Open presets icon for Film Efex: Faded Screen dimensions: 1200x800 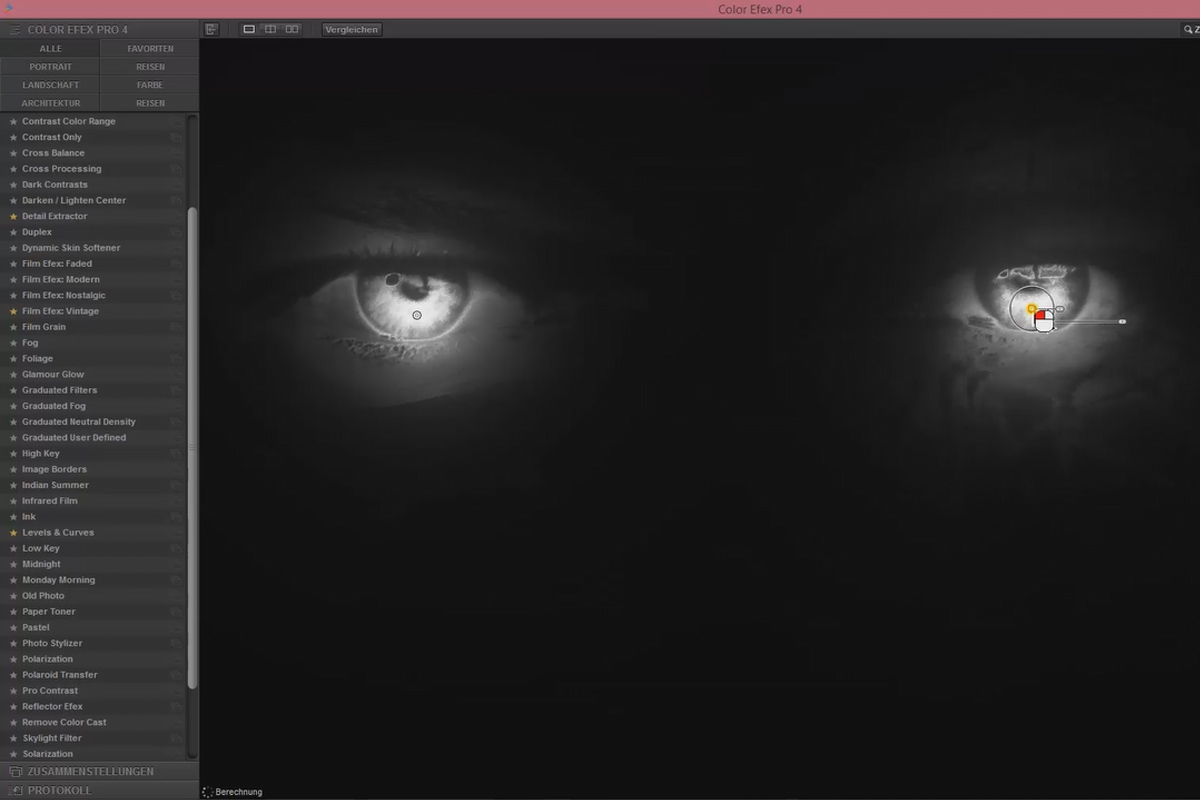pos(176,264)
